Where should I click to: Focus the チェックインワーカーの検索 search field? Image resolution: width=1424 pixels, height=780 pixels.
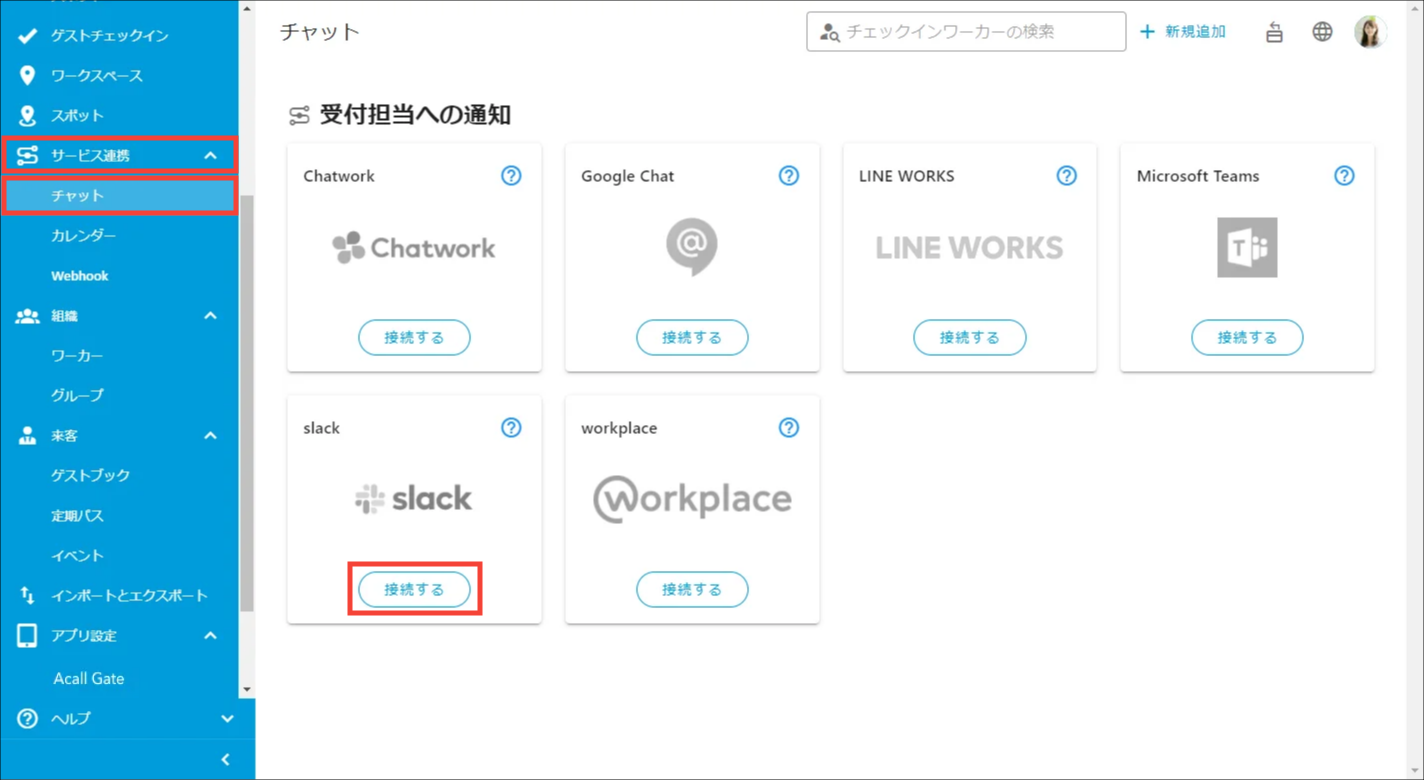click(966, 32)
